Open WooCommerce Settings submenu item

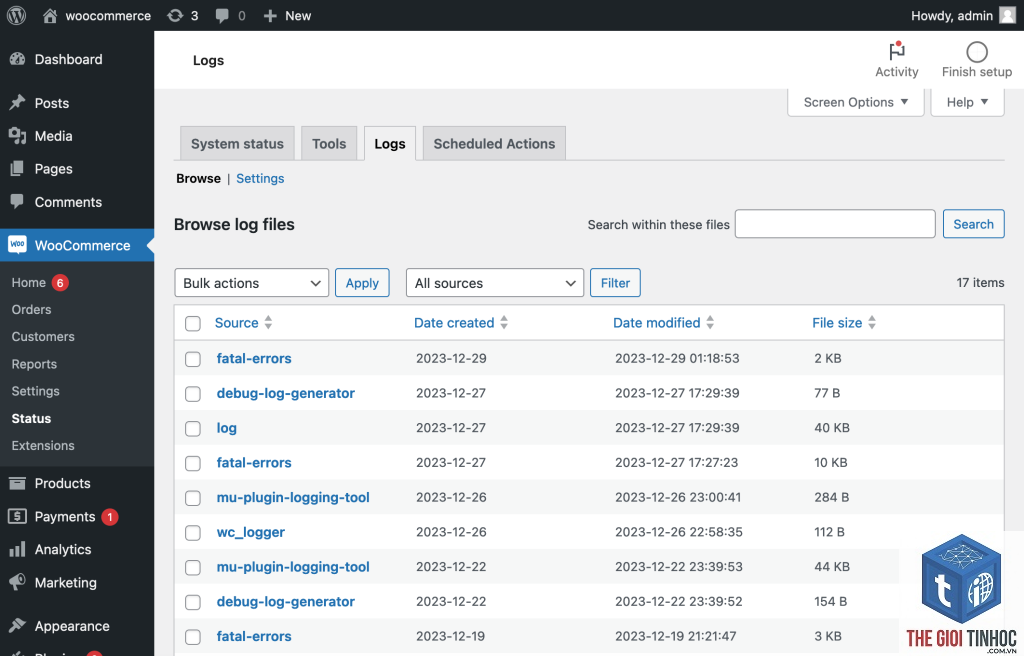click(35, 391)
